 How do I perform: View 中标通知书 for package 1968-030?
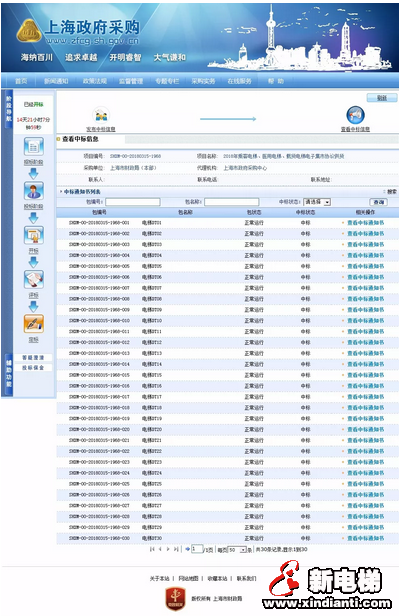365,538
